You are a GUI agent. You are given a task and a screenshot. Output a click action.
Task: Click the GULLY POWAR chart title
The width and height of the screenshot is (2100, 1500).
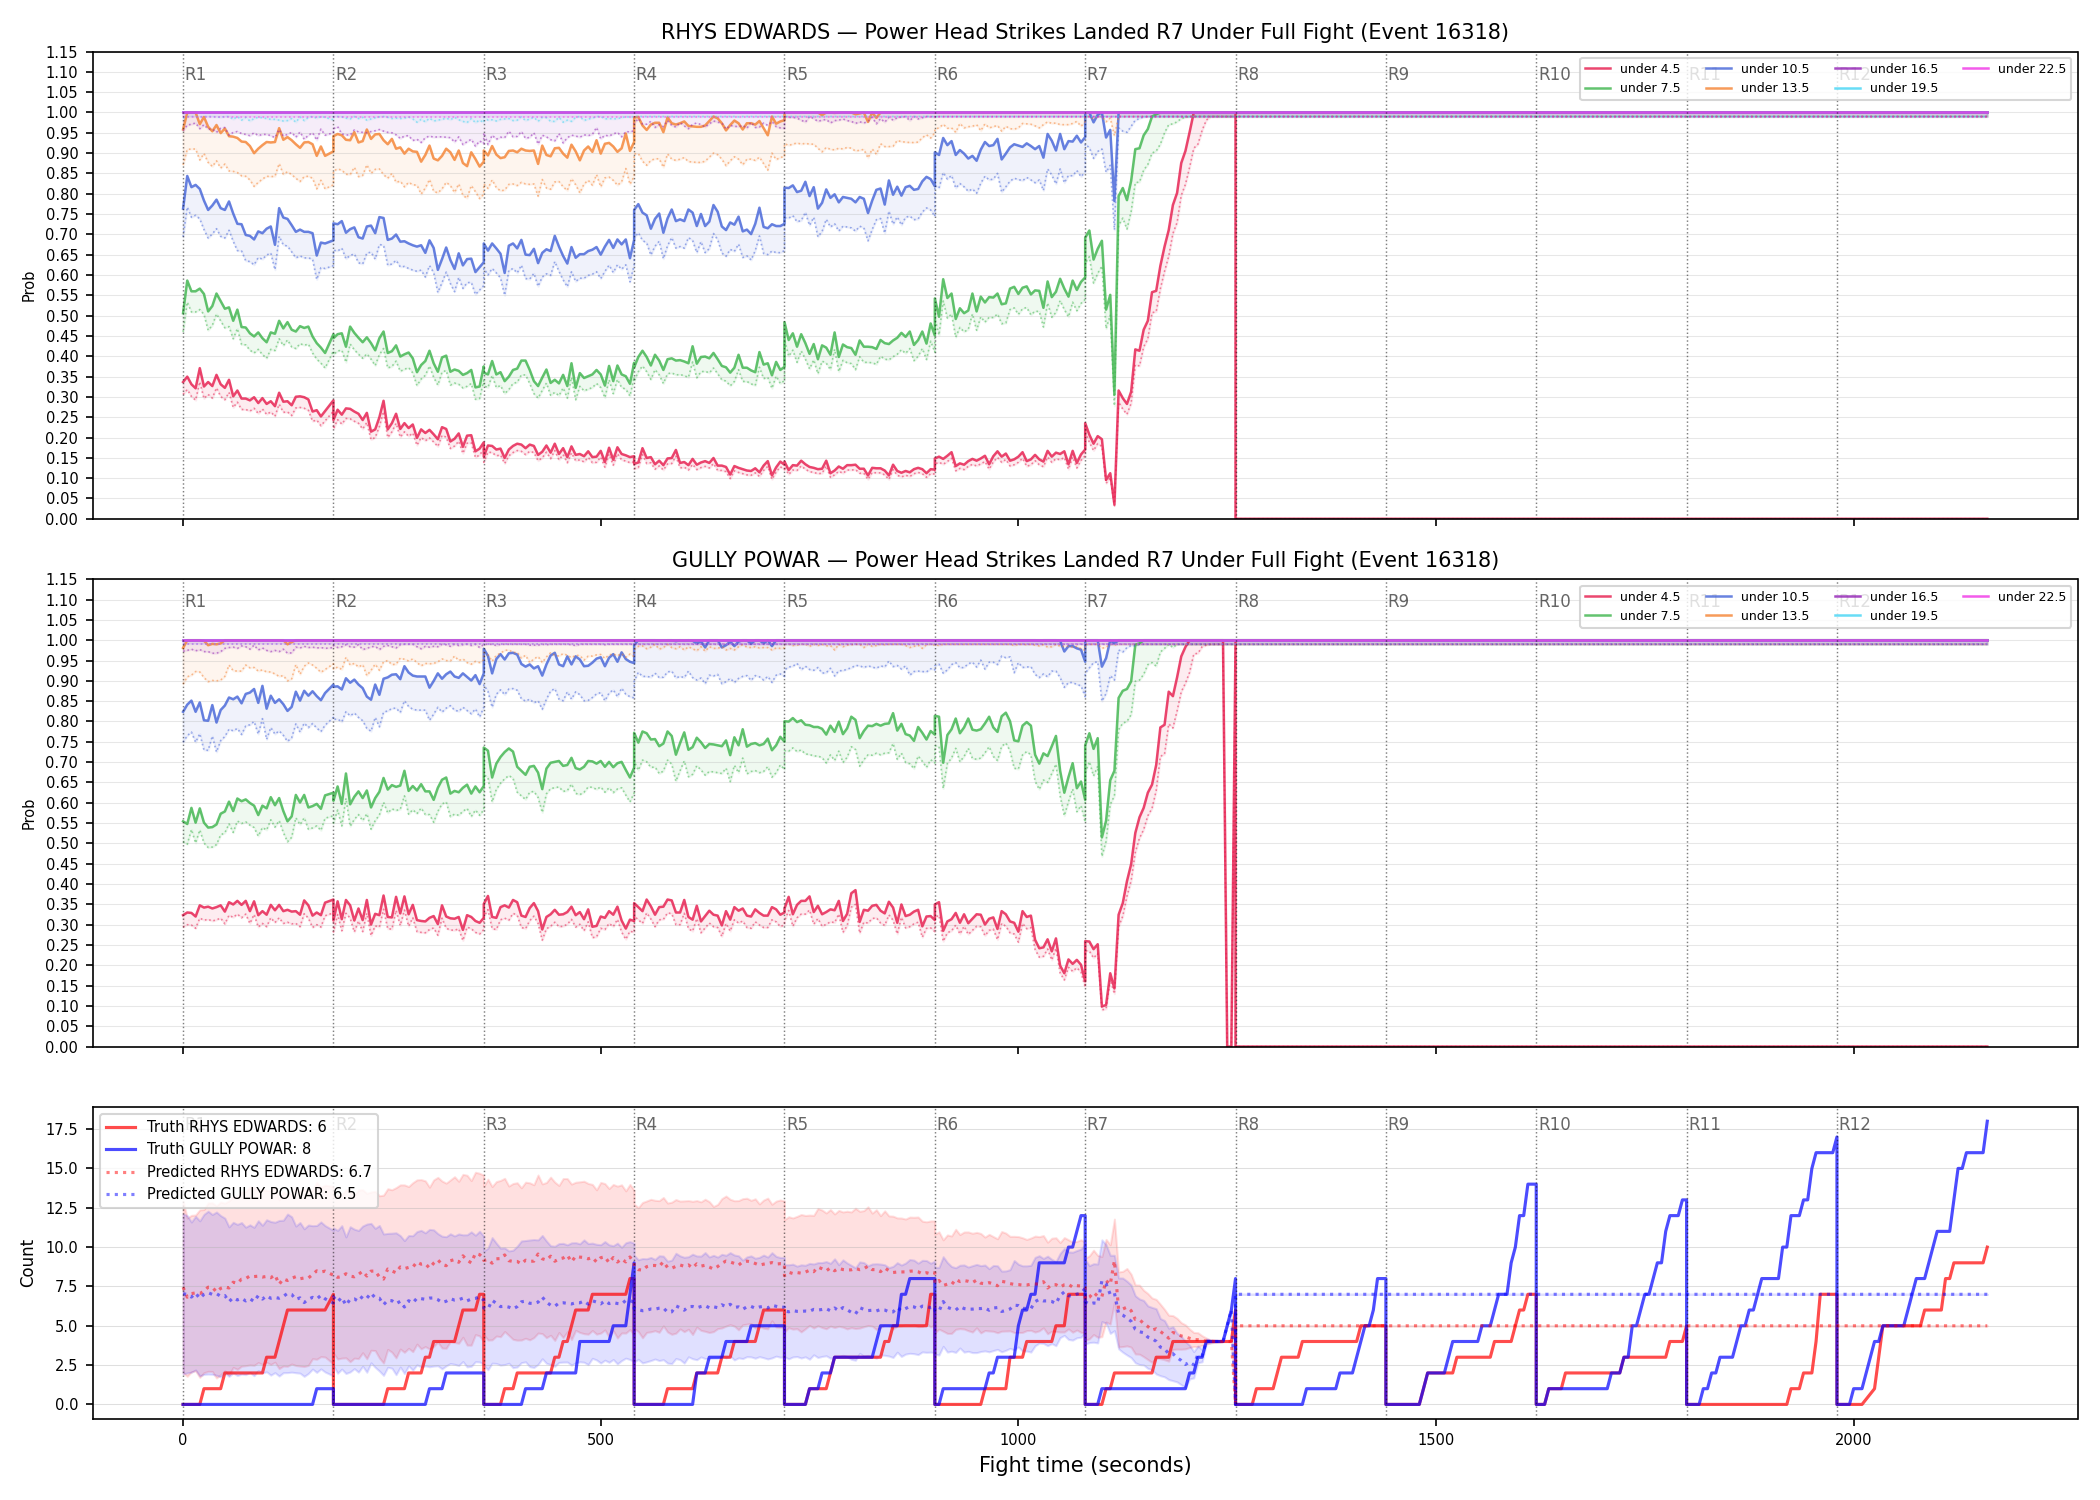1085,560
